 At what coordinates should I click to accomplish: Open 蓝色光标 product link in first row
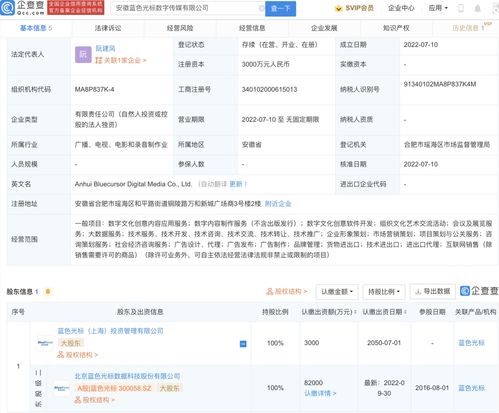(471, 343)
